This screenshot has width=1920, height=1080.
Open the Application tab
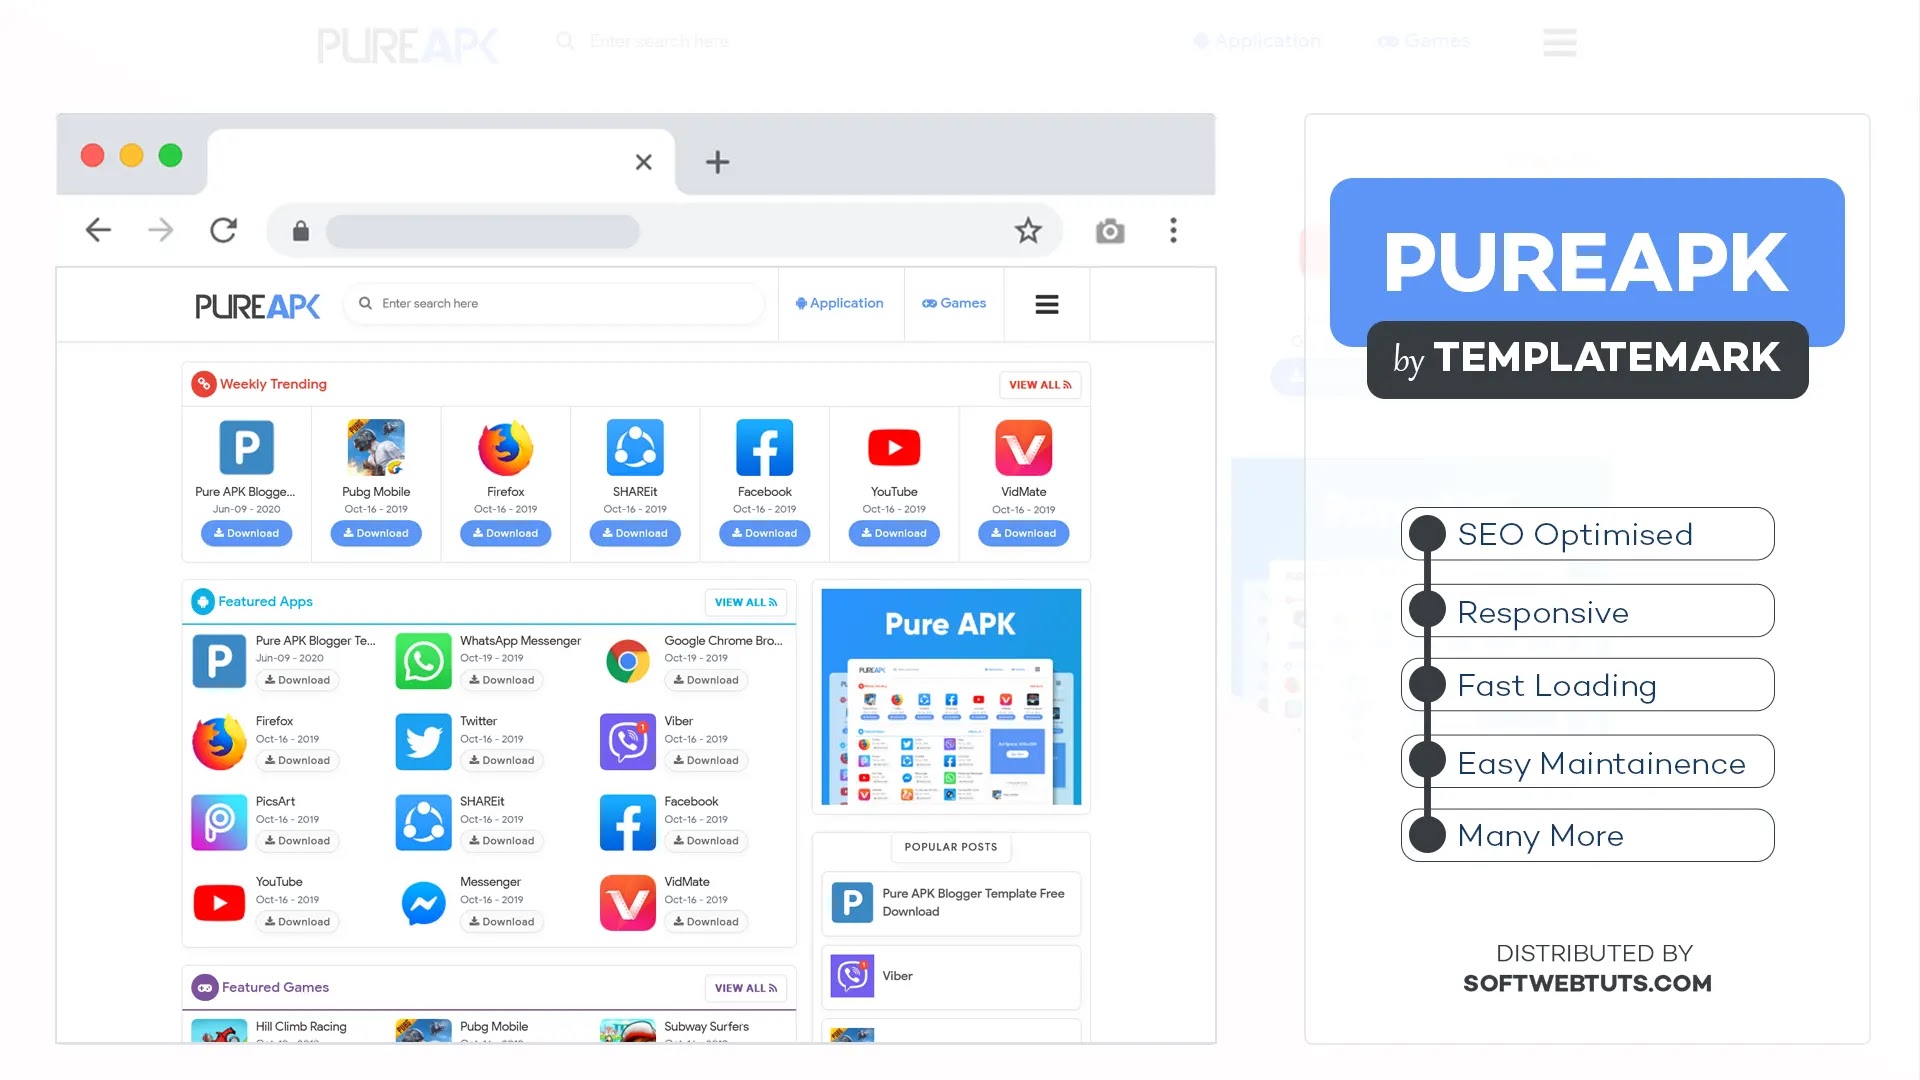coord(839,303)
